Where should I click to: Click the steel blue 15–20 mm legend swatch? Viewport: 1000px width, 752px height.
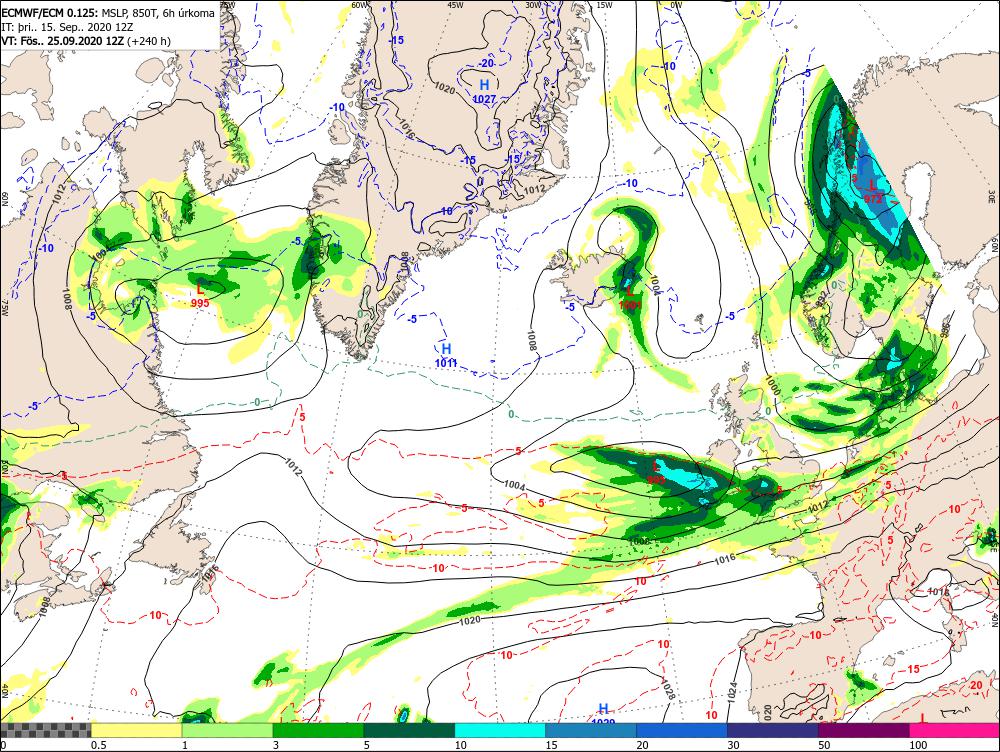pyautogui.click(x=591, y=730)
